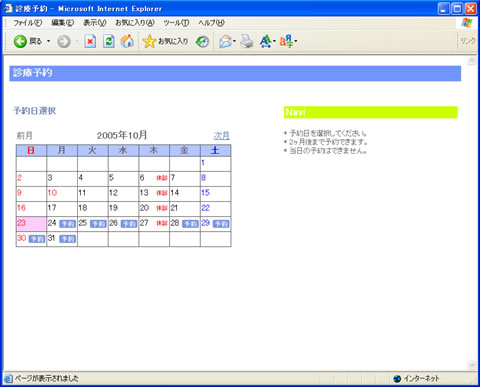Image resolution: width=480 pixels, height=387 pixels.
Task: Open the お気に入り(A) menu
Action: pos(135,23)
